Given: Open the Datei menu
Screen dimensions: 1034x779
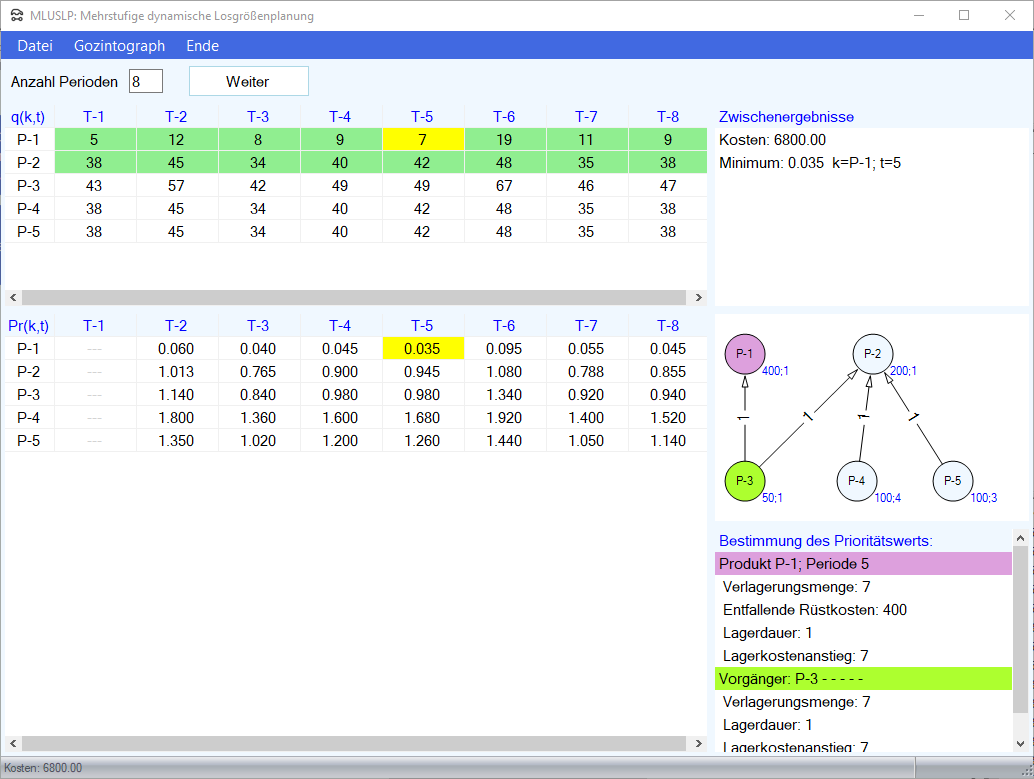Looking at the screenshot, I should tap(35, 46).
